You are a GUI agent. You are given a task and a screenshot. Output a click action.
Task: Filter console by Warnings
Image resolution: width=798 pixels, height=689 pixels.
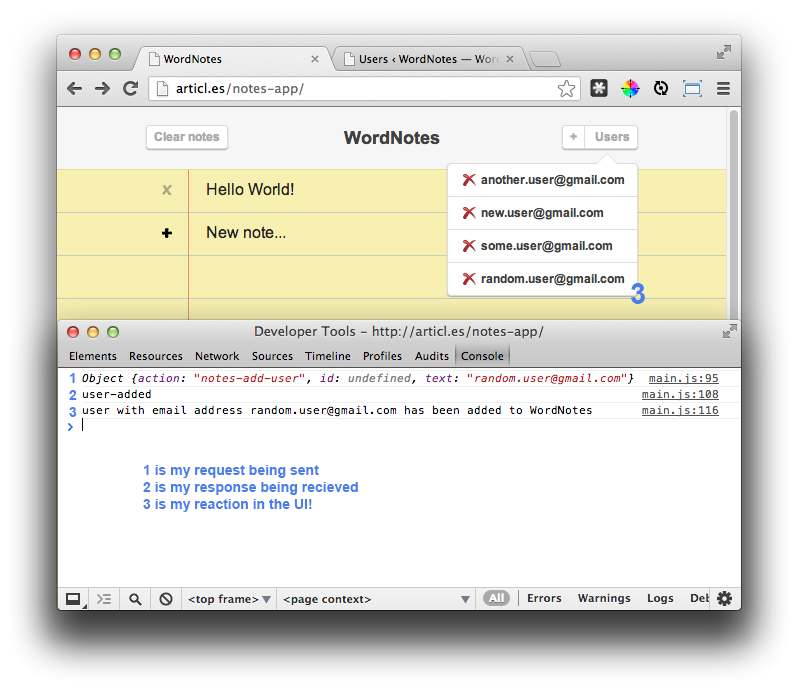[x=604, y=598]
